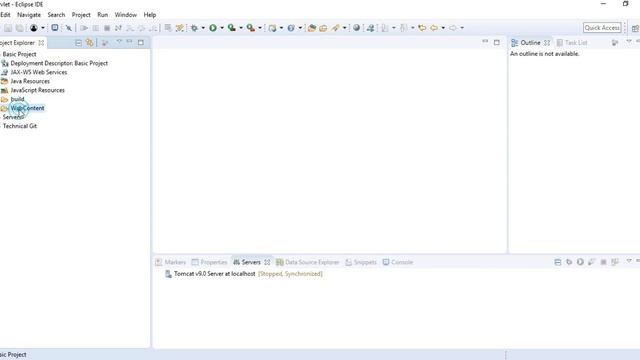Click Link with Editor in Project Explorer
The width and height of the screenshot is (640, 360).
pyautogui.click(x=89, y=42)
